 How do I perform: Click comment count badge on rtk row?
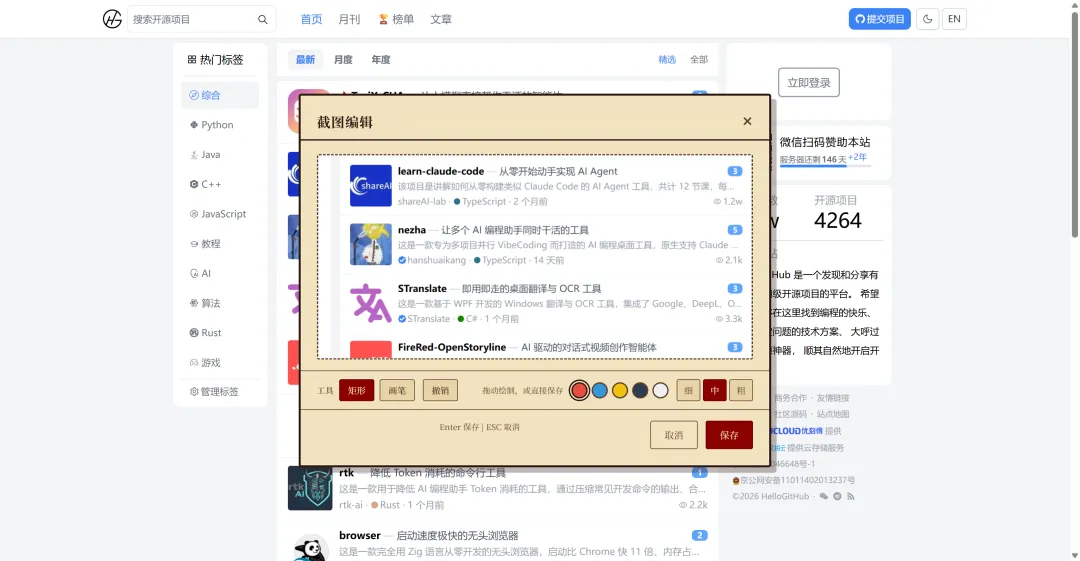[700, 473]
